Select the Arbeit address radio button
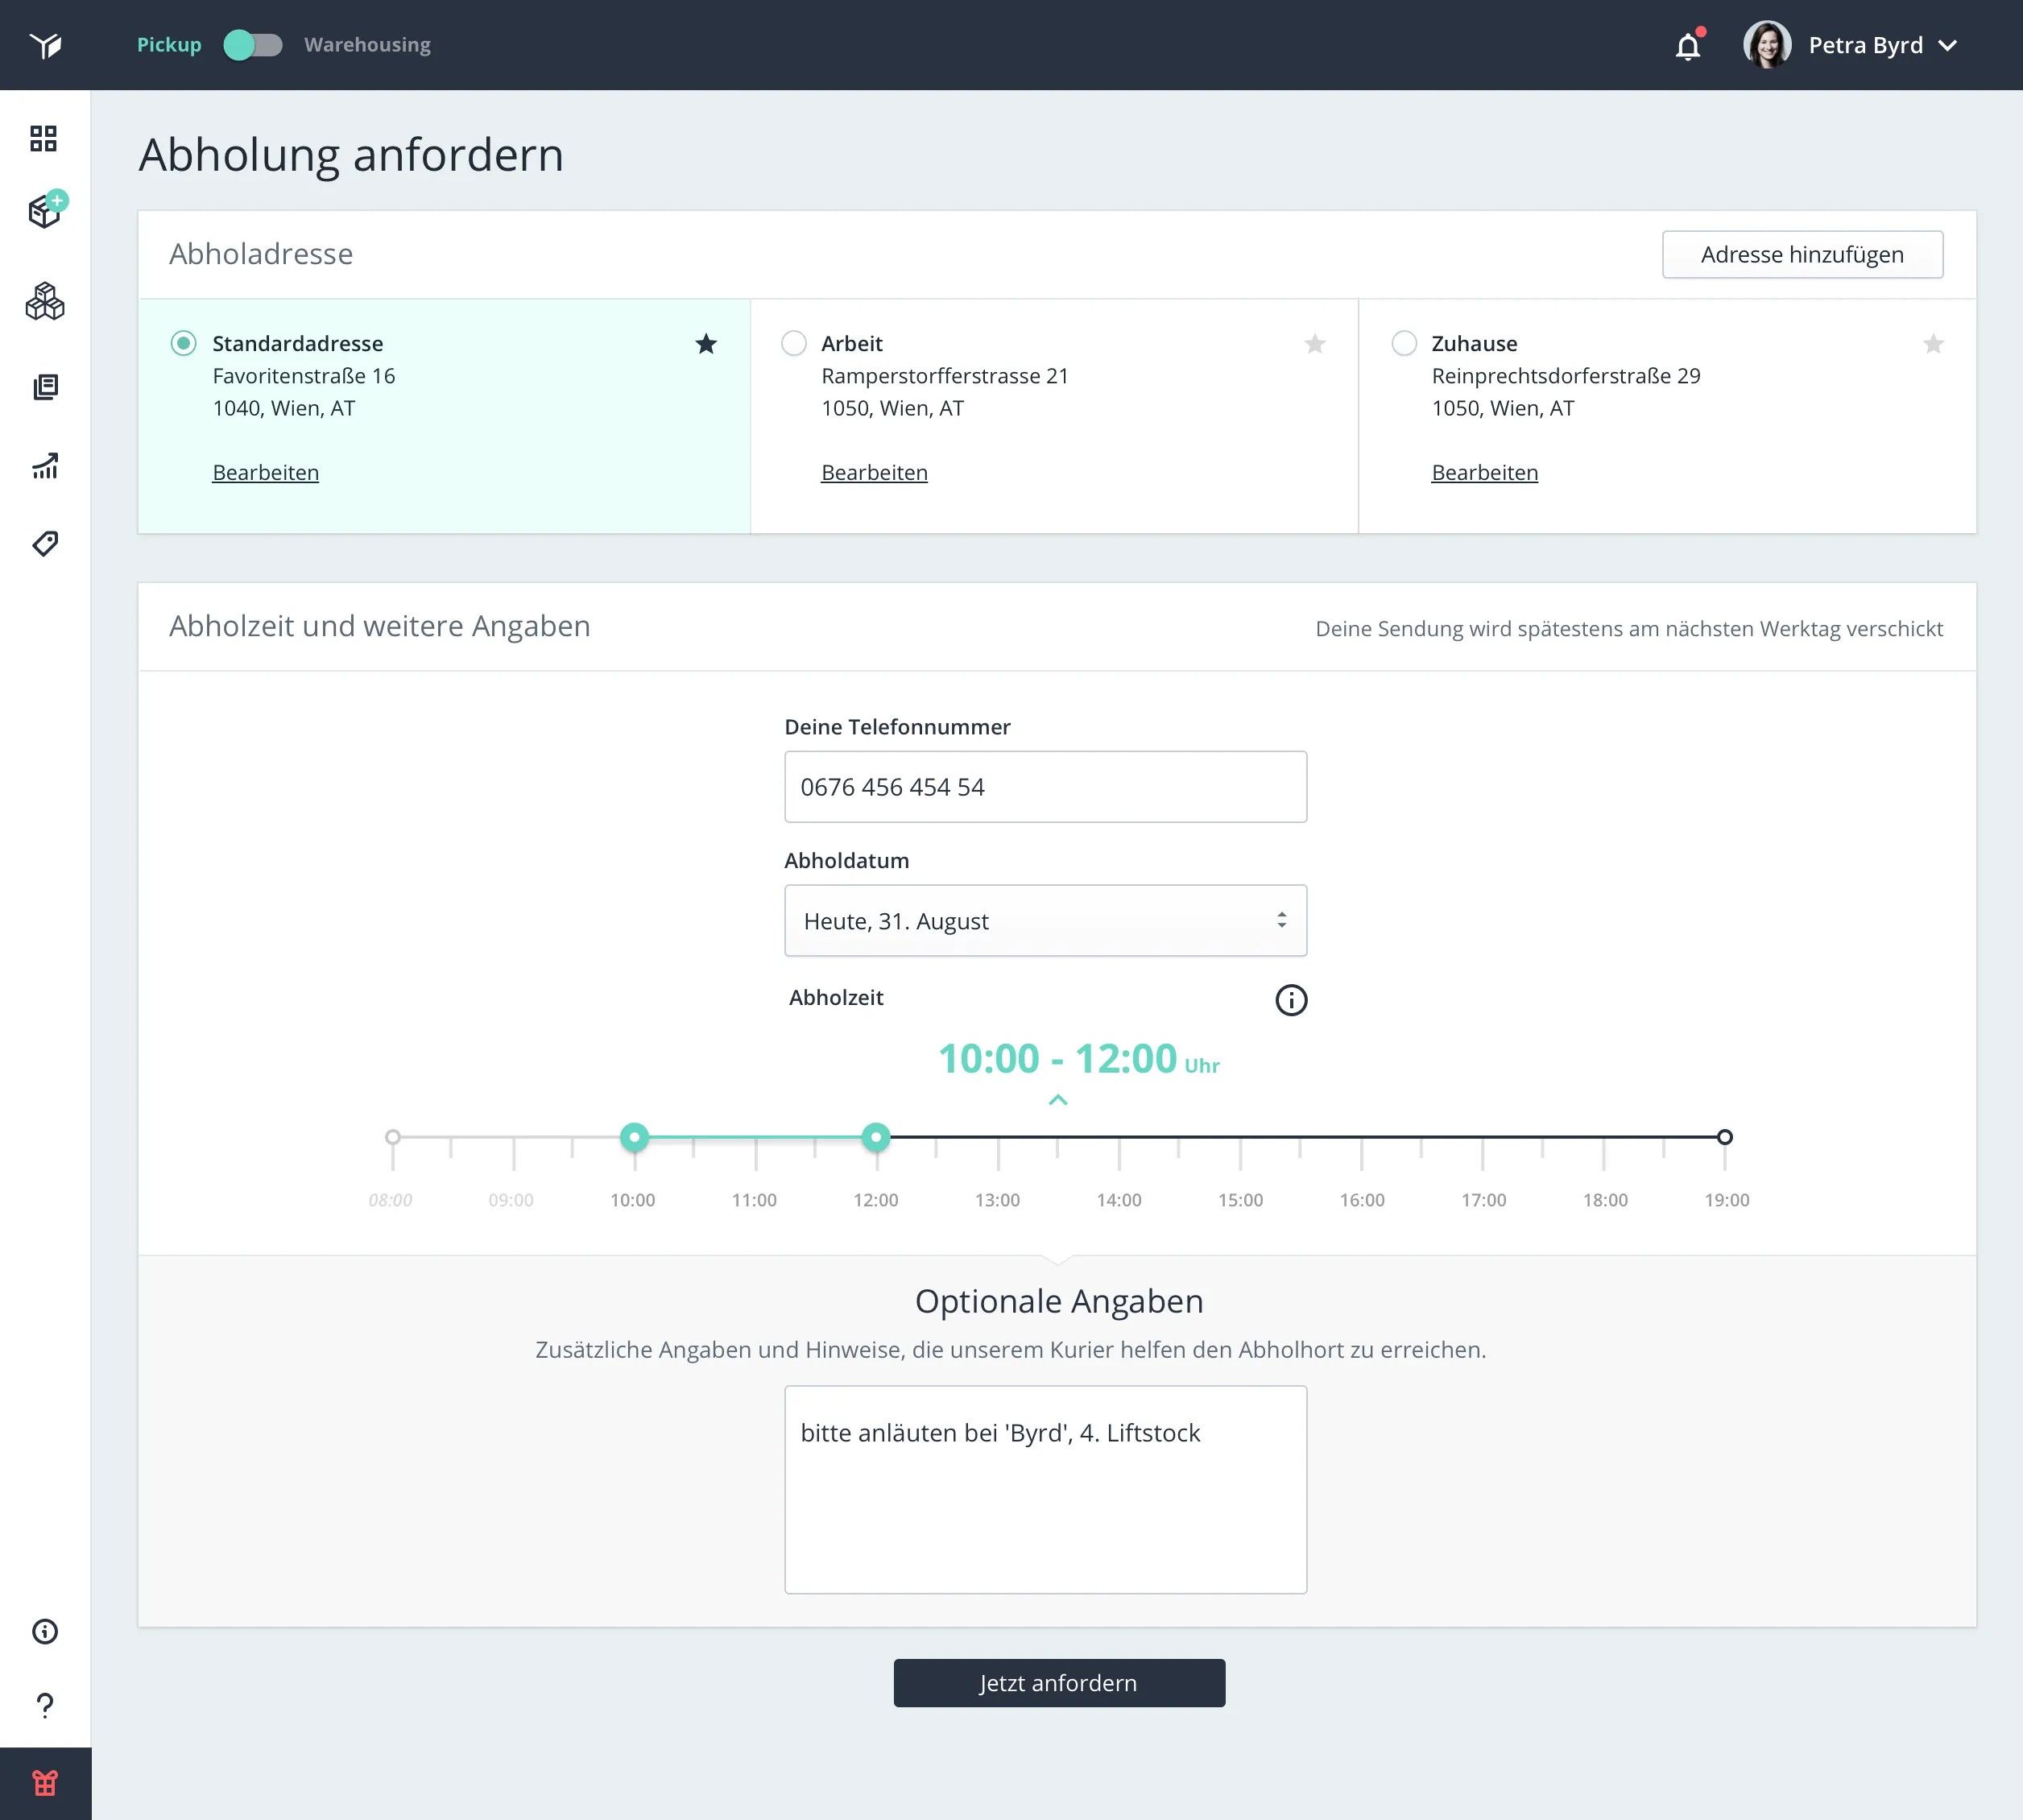 coord(794,344)
